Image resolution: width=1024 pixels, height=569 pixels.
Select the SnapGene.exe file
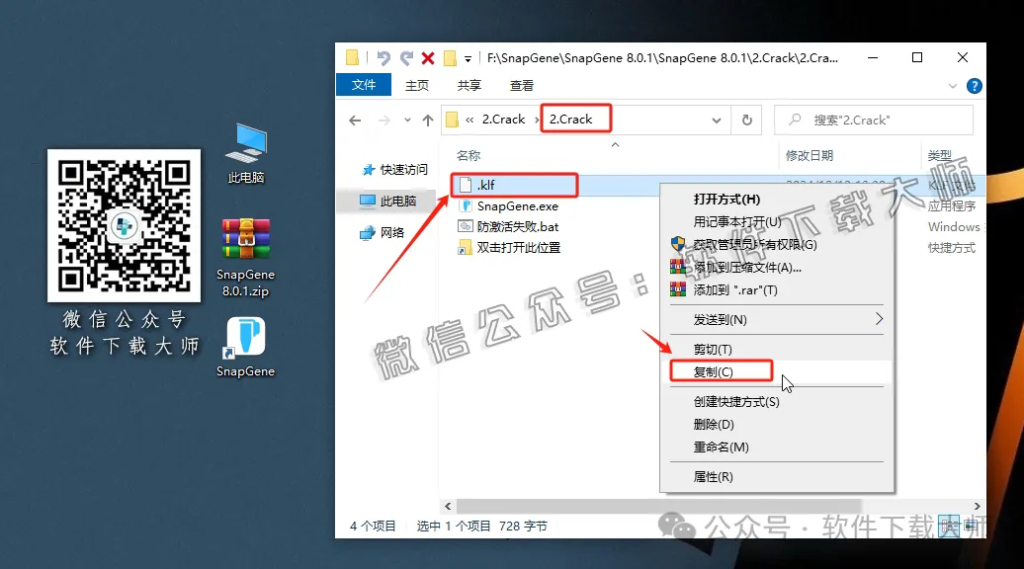[x=517, y=206]
